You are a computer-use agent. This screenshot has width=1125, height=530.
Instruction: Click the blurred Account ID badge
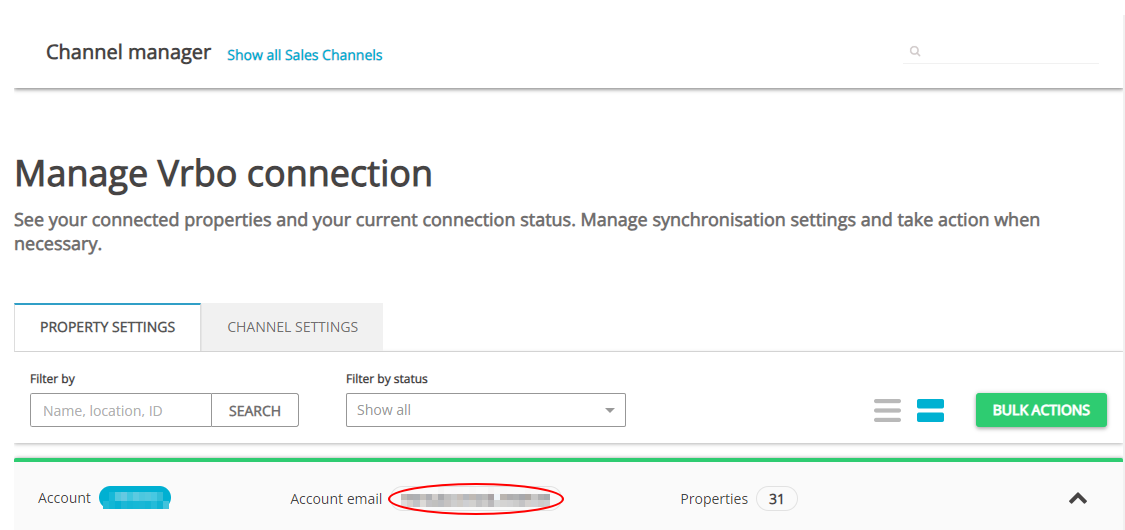(x=135, y=498)
